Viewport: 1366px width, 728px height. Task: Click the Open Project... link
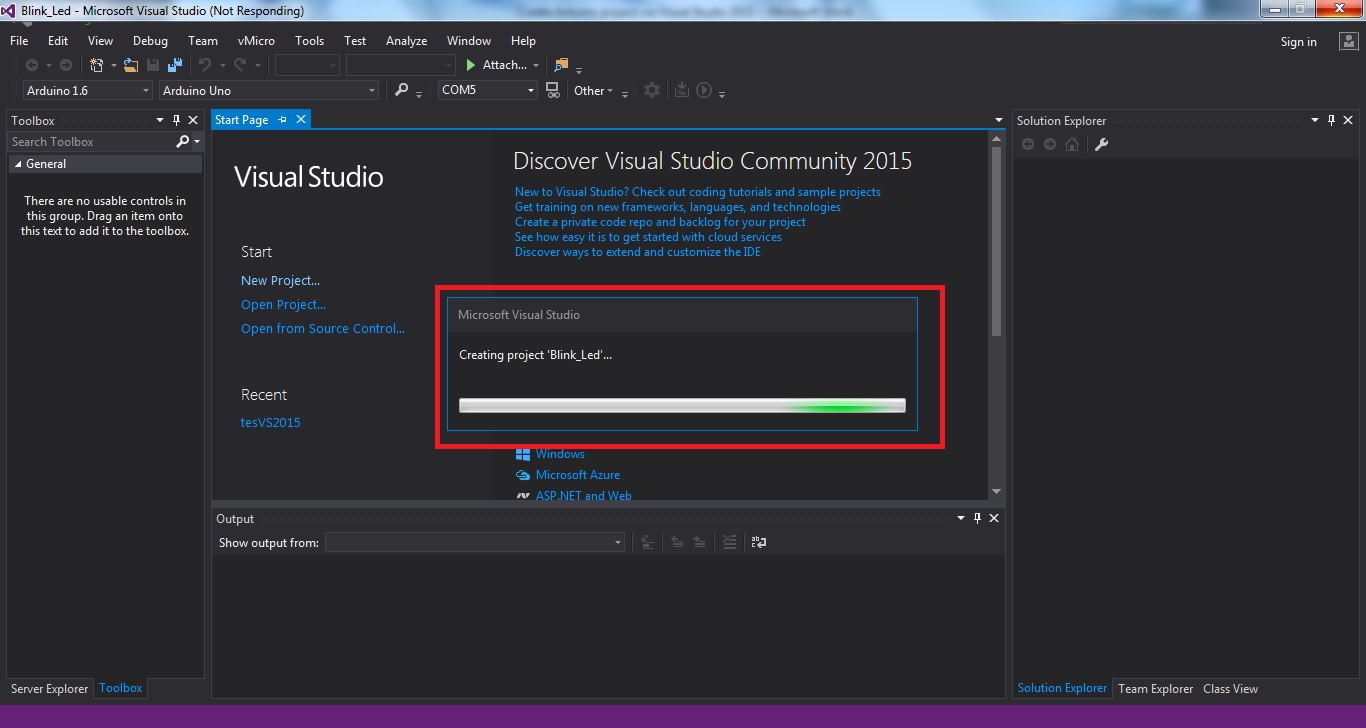[x=283, y=305]
